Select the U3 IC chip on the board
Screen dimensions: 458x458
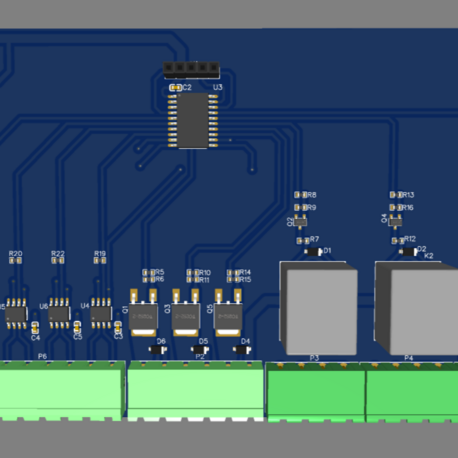(193, 121)
